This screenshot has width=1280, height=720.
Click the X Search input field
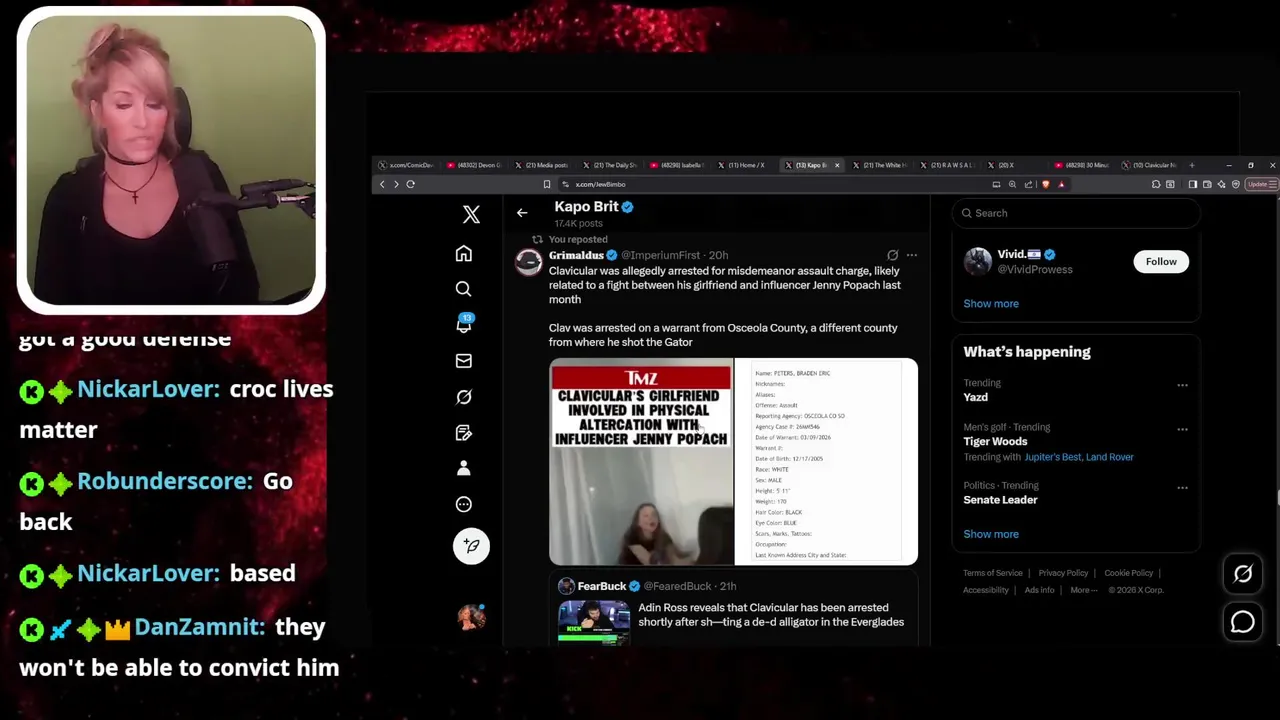coord(1075,213)
